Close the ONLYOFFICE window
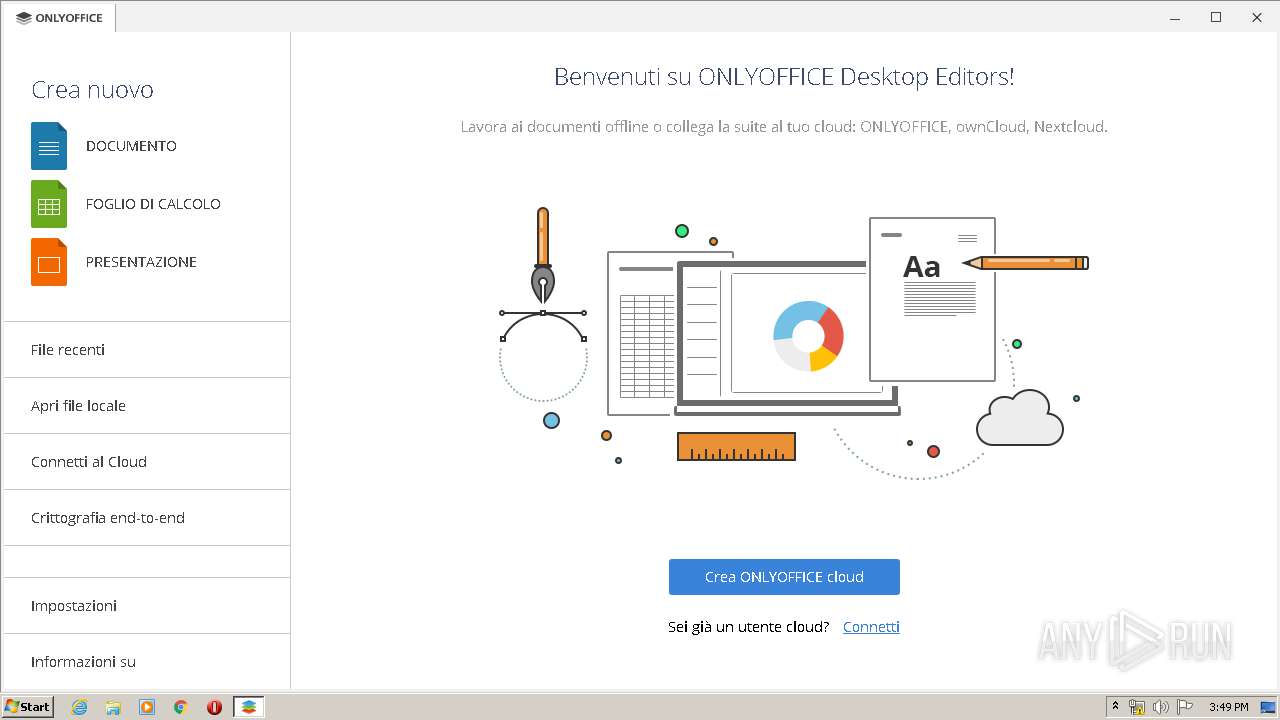The width and height of the screenshot is (1280, 720). [1257, 17]
